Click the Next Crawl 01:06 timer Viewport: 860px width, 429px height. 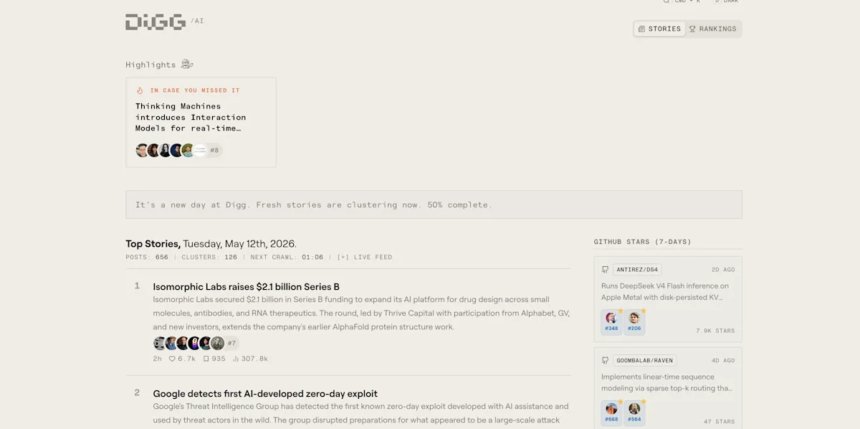(287, 257)
